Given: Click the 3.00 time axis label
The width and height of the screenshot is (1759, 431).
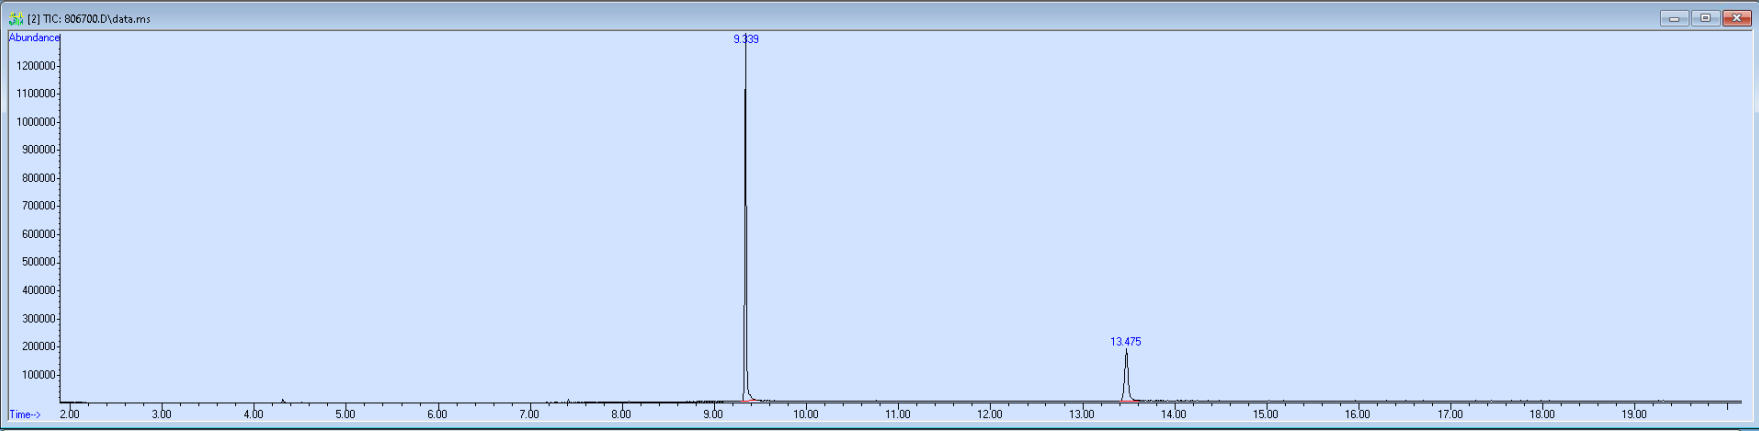Looking at the screenshot, I should tap(161, 414).
